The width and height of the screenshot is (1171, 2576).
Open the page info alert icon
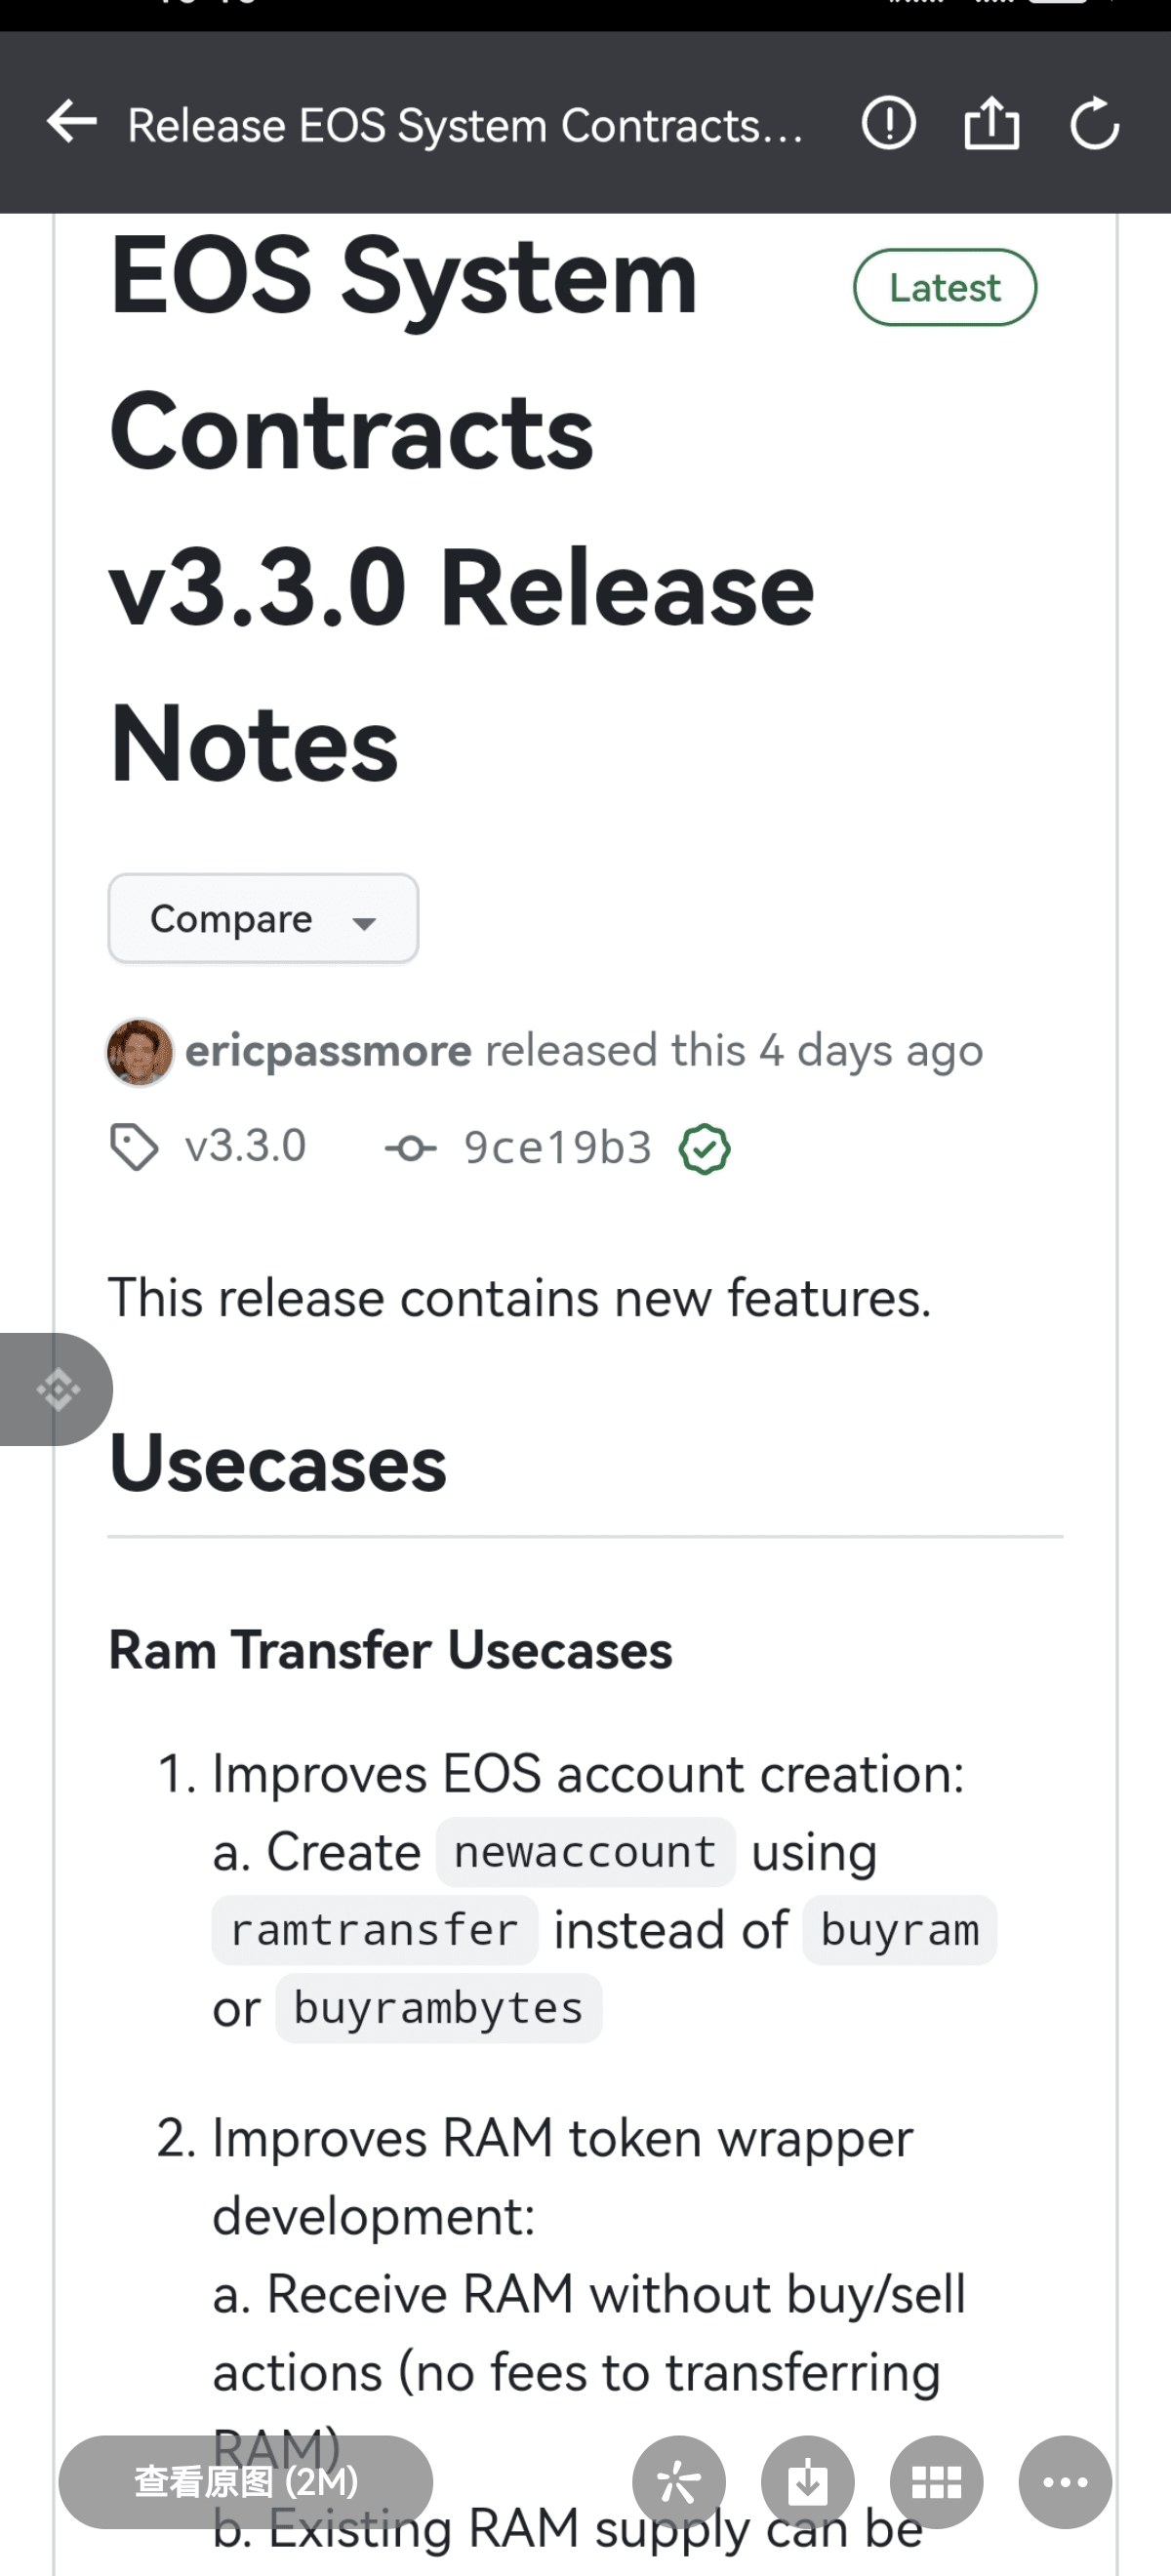[888, 123]
